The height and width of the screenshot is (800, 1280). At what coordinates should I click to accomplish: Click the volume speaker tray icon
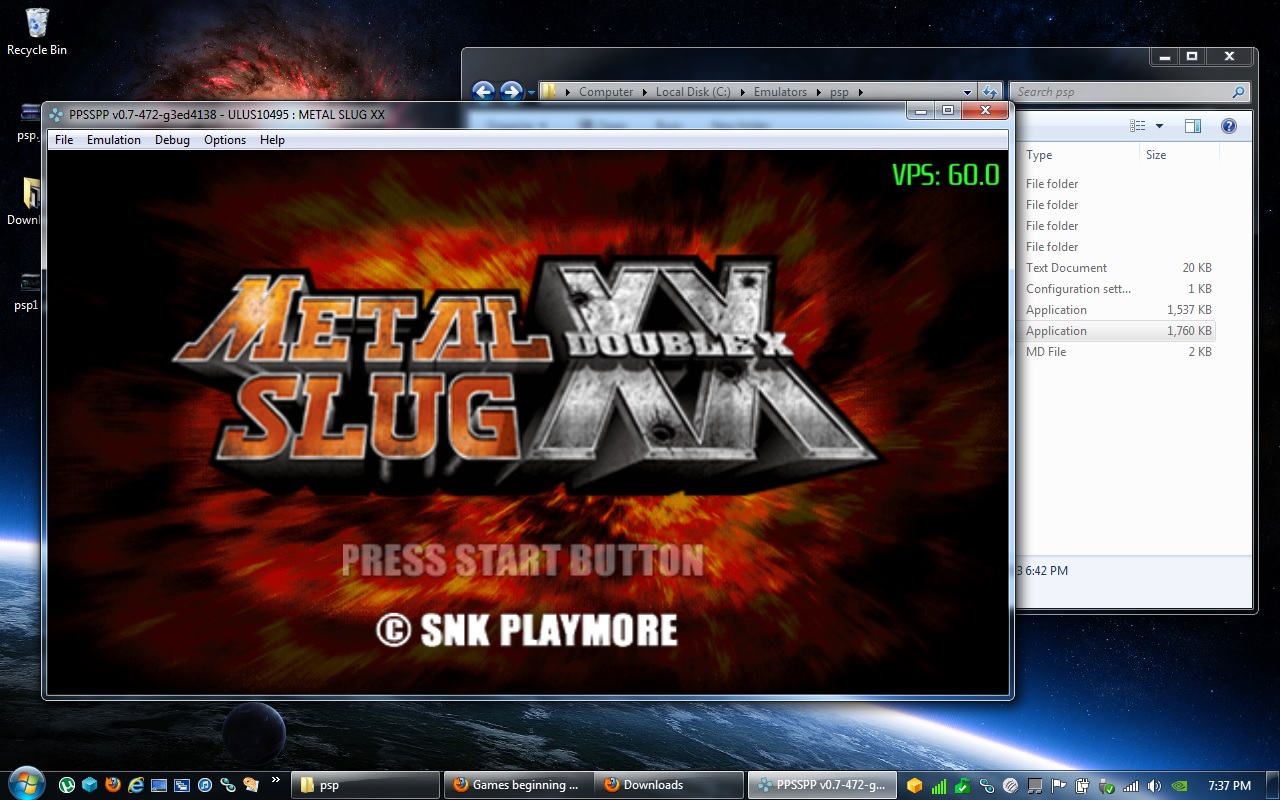point(1154,786)
